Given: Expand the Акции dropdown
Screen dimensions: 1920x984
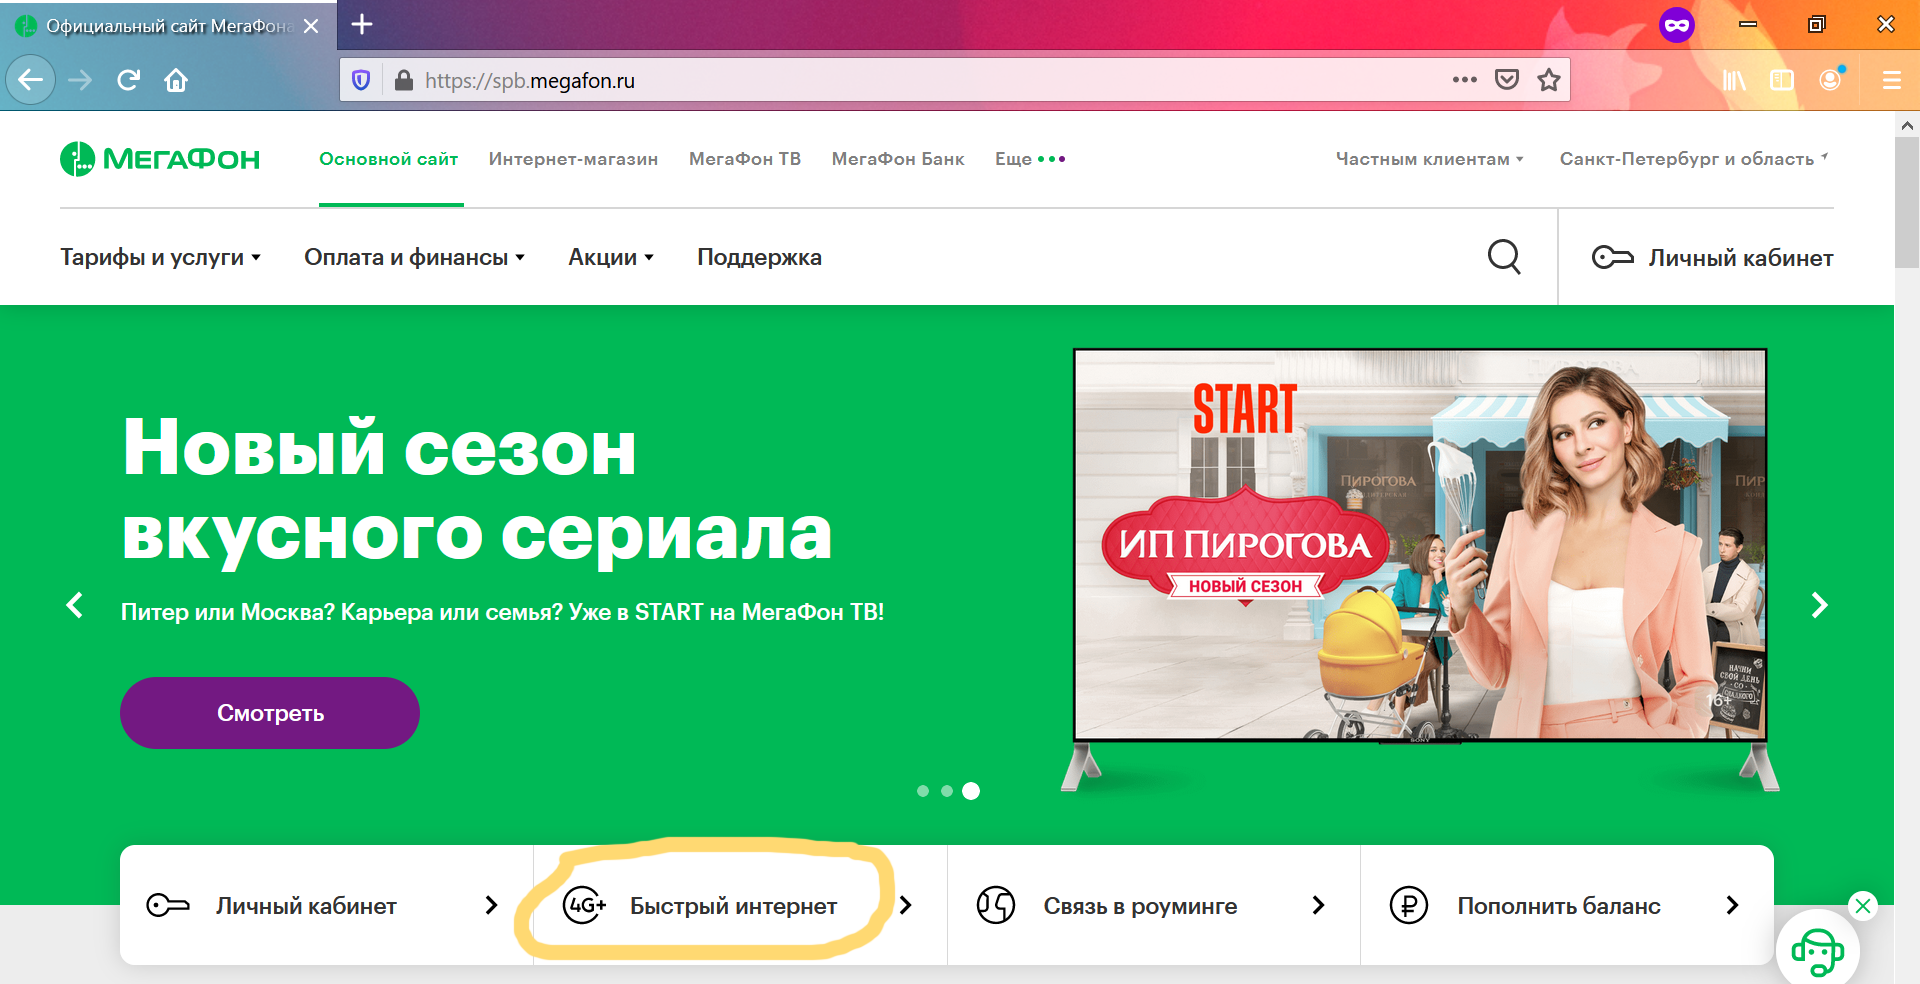Looking at the screenshot, I should pyautogui.click(x=611, y=257).
